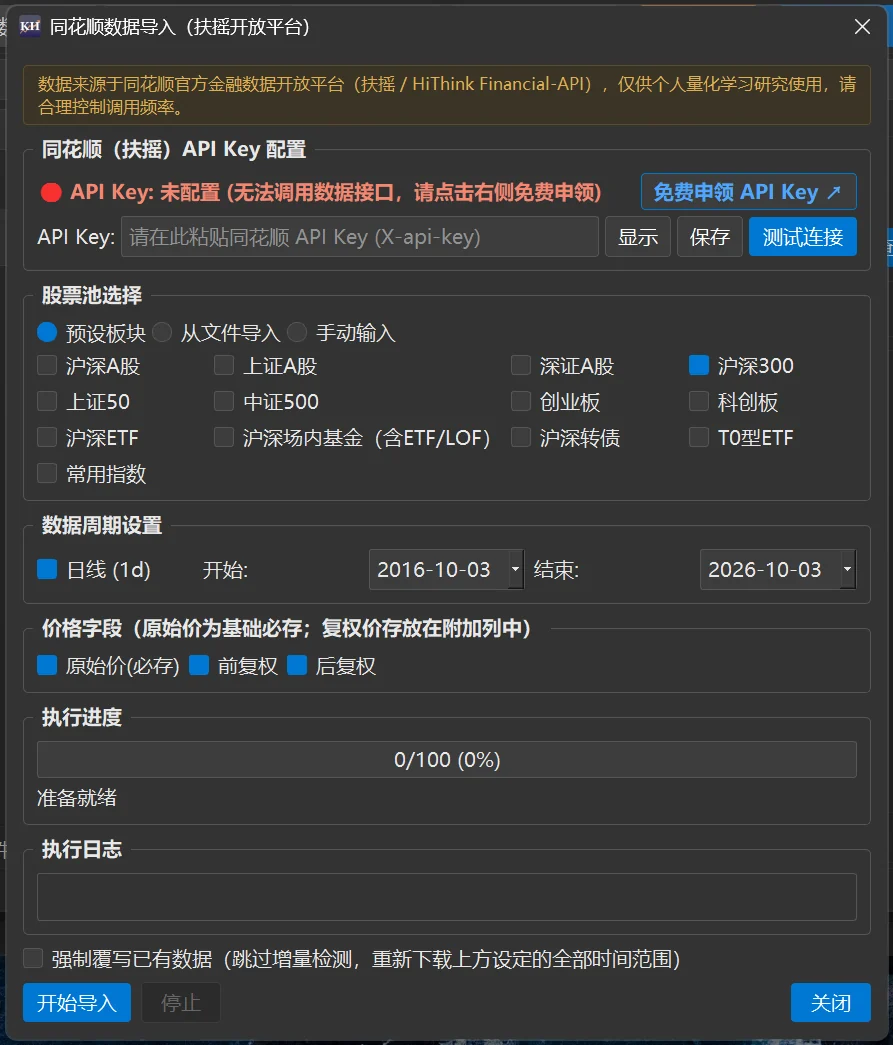Open the 开始 date dropdown arrow

[x=515, y=569]
